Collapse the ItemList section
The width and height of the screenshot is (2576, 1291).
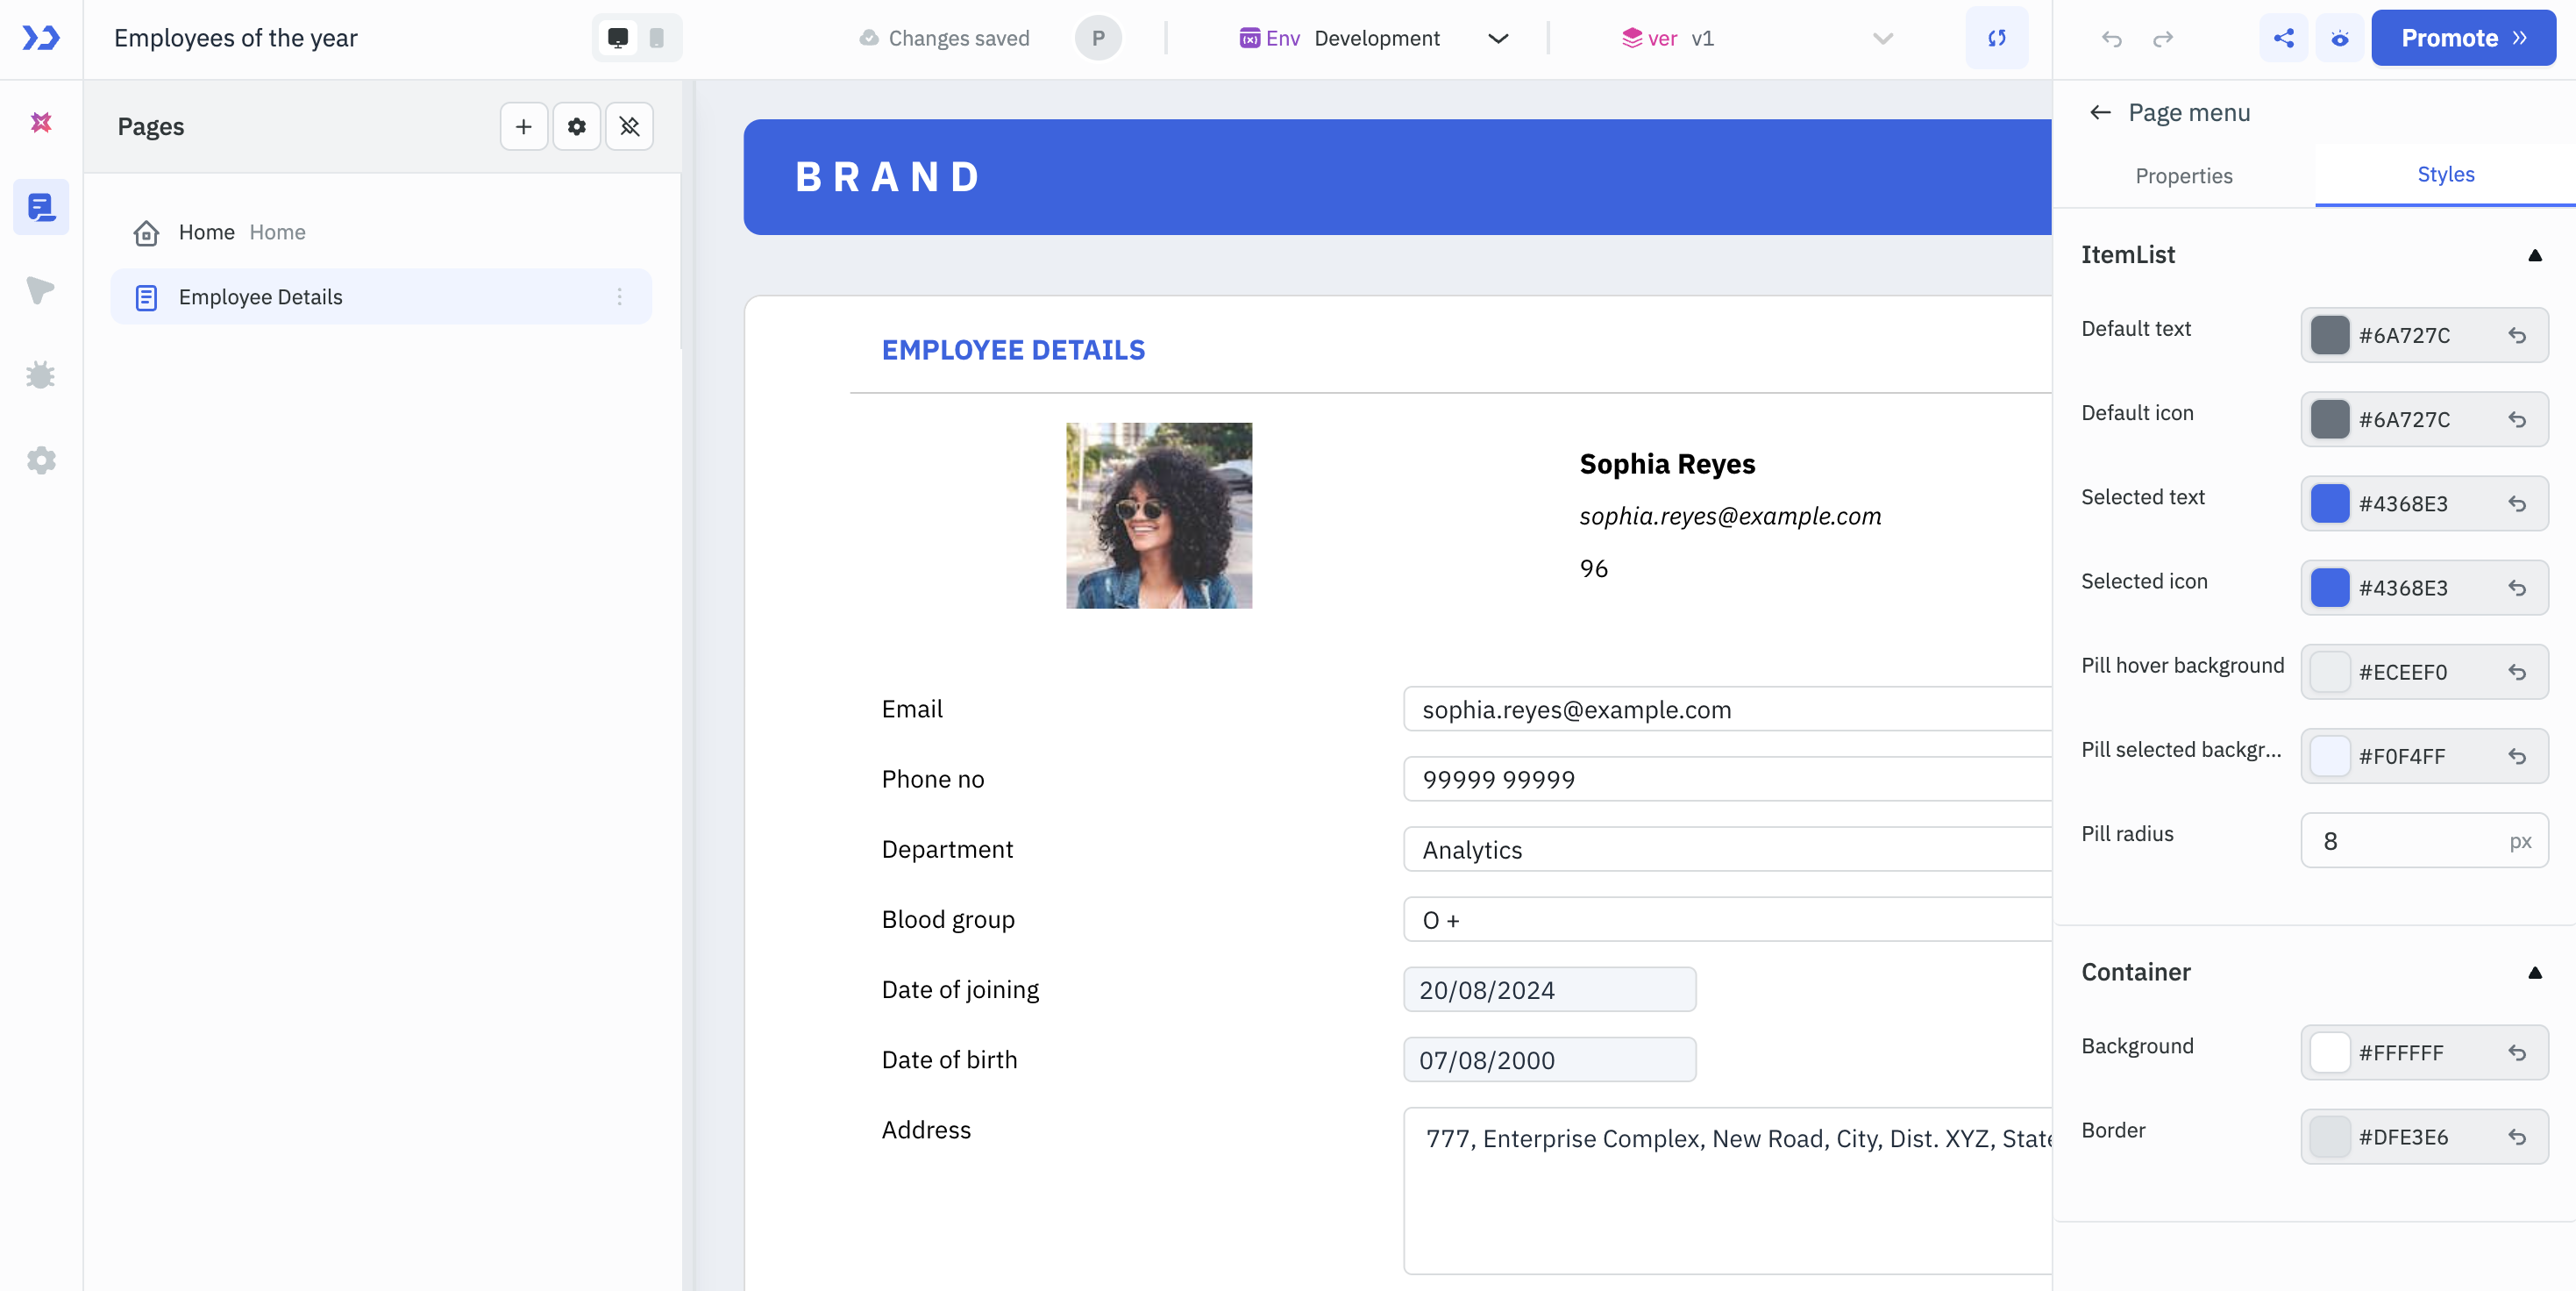(2534, 255)
